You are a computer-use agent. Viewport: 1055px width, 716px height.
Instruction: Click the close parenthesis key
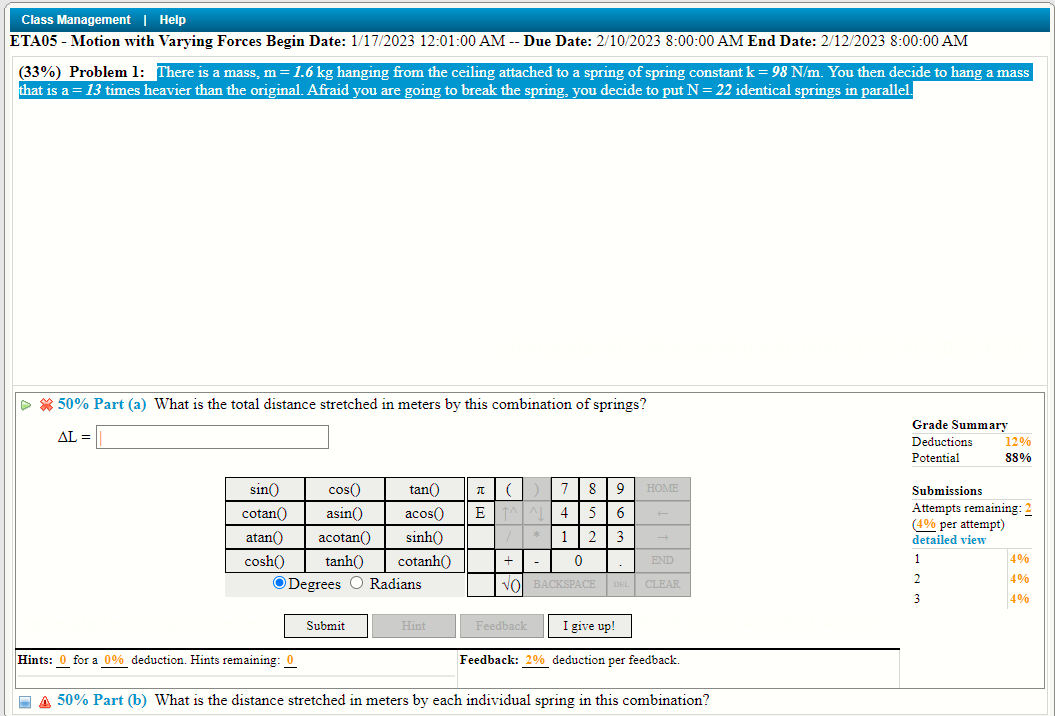click(536, 489)
